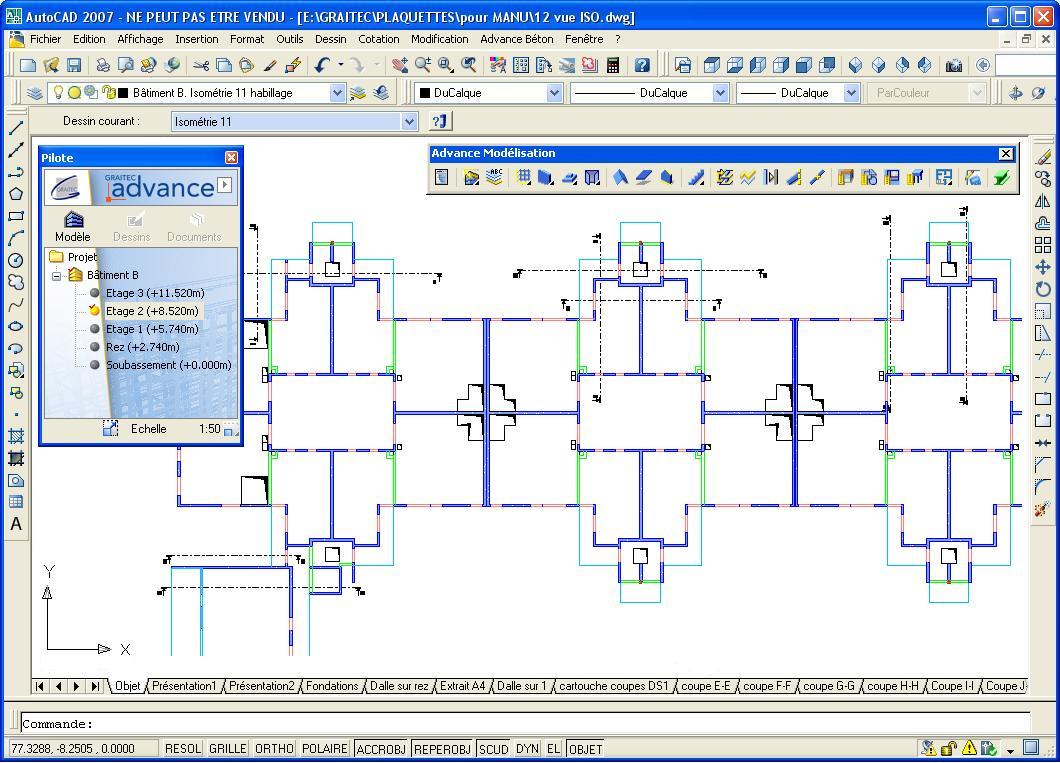Select the Ellipse draw tool

click(x=16, y=326)
